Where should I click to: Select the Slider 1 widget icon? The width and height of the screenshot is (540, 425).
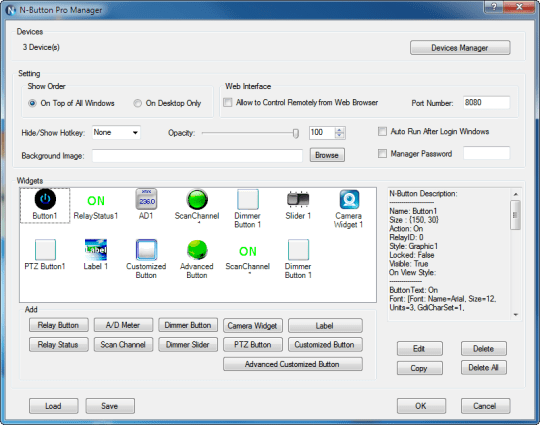tap(298, 199)
